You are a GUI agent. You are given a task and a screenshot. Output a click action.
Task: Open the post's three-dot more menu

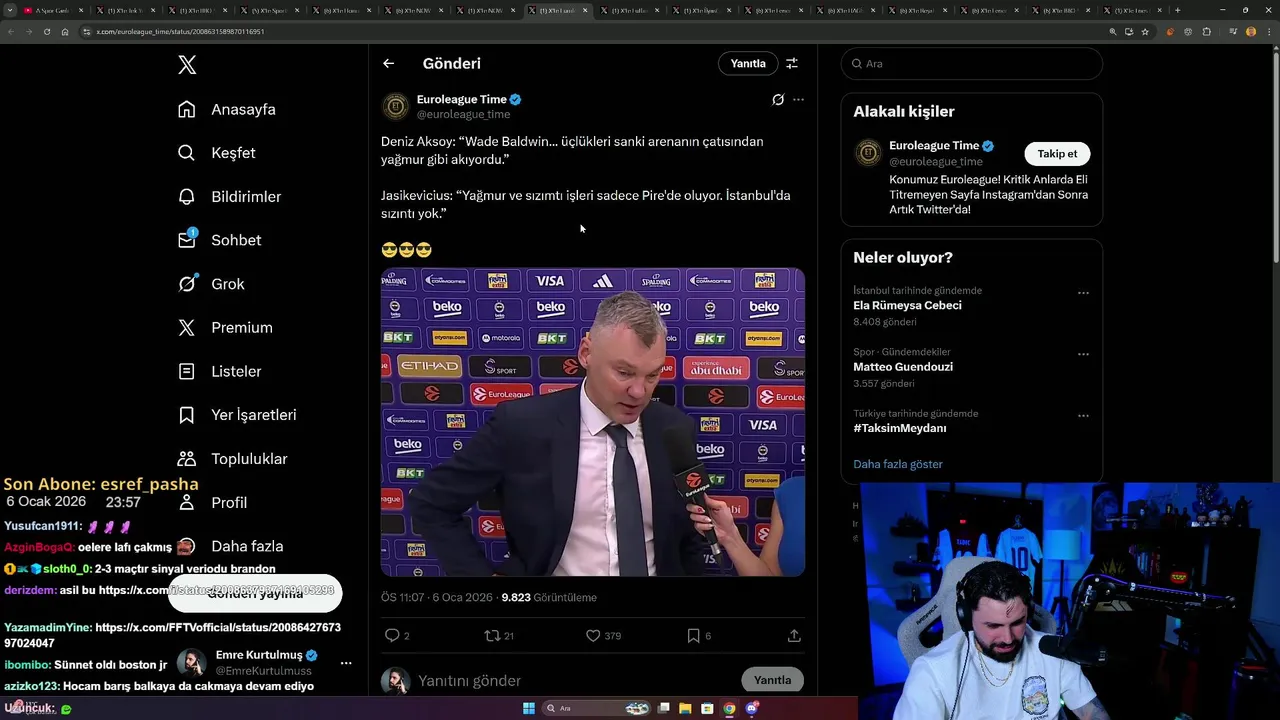point(798,99)
